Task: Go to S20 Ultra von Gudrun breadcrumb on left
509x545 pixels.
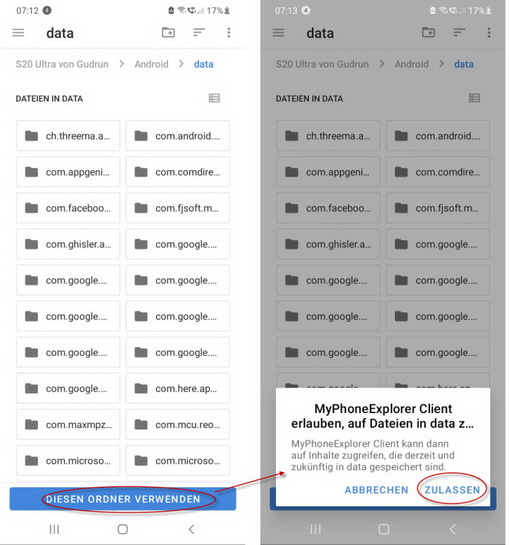Action: [62, 64]
